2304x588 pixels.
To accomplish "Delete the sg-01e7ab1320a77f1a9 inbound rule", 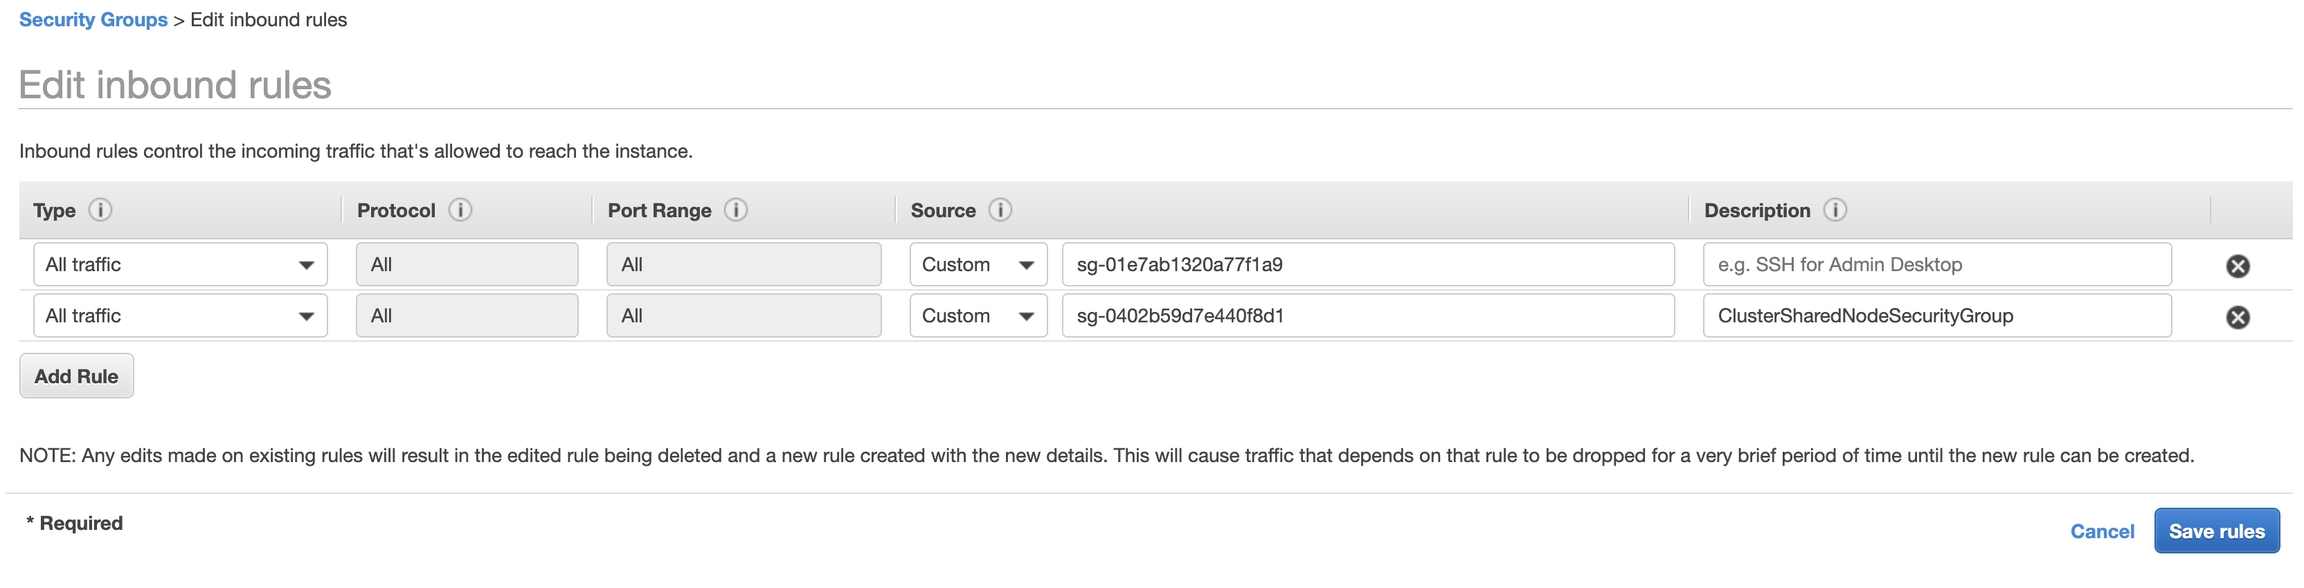I will click(2238, 266).
